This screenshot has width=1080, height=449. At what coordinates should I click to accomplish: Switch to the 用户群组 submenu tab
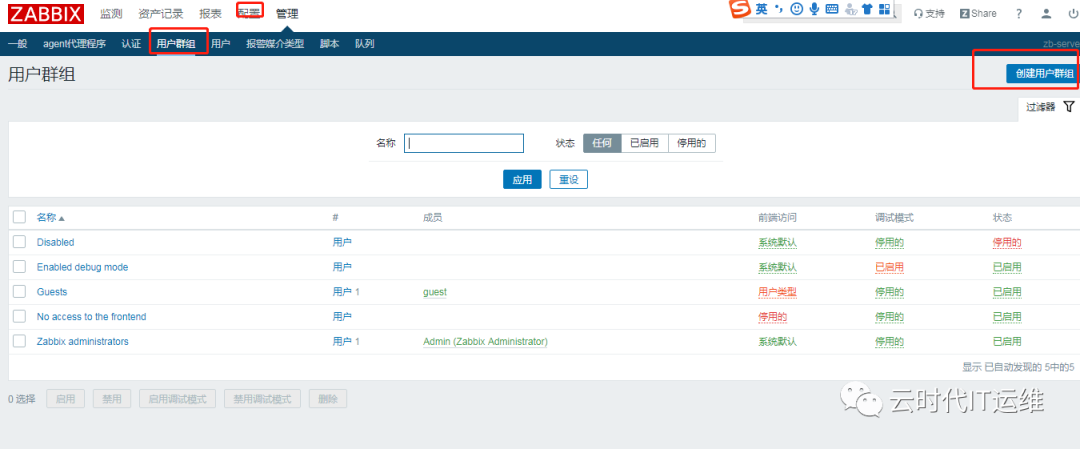tap(176, 44)
